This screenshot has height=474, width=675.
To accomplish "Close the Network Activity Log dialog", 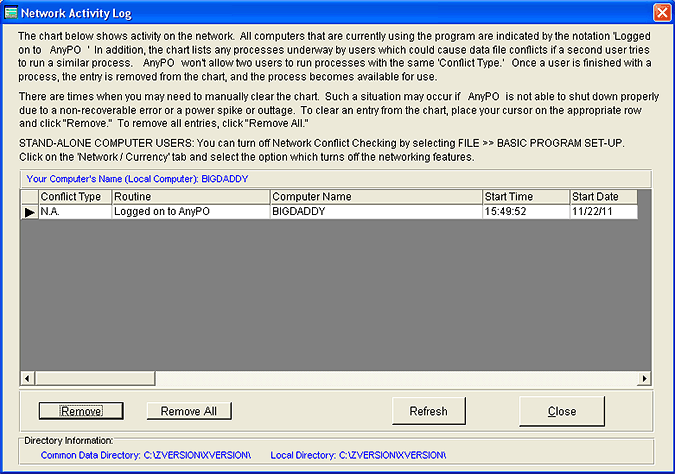I will click(x=562, y=412).
